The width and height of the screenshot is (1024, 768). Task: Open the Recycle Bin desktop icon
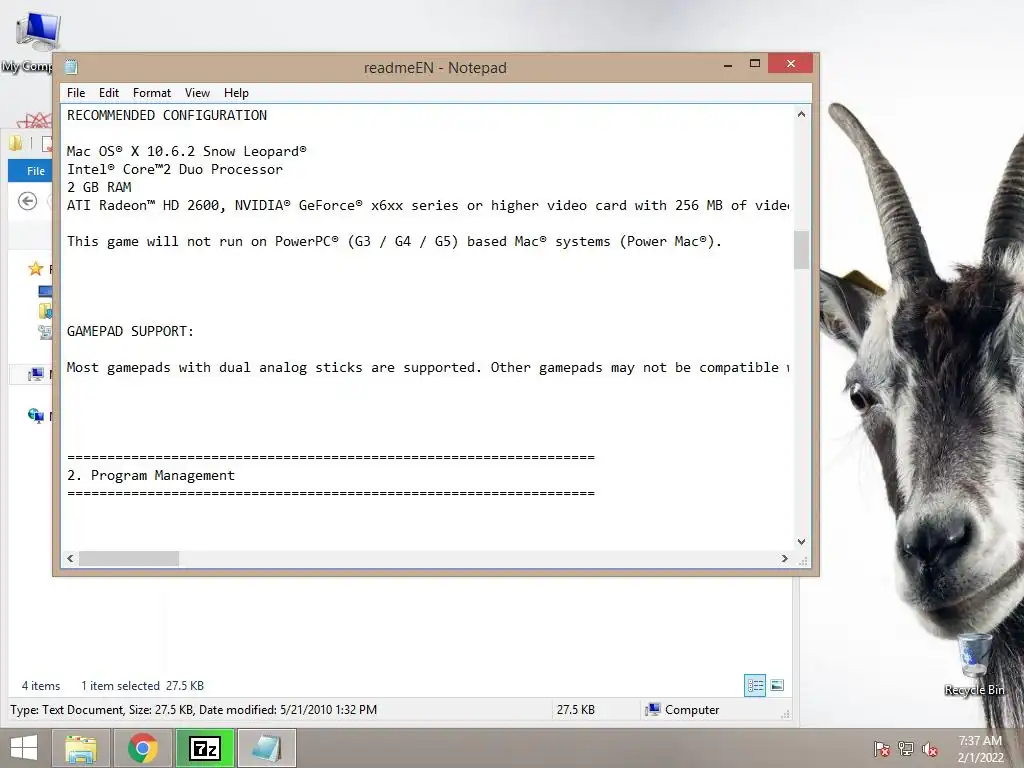974,664
